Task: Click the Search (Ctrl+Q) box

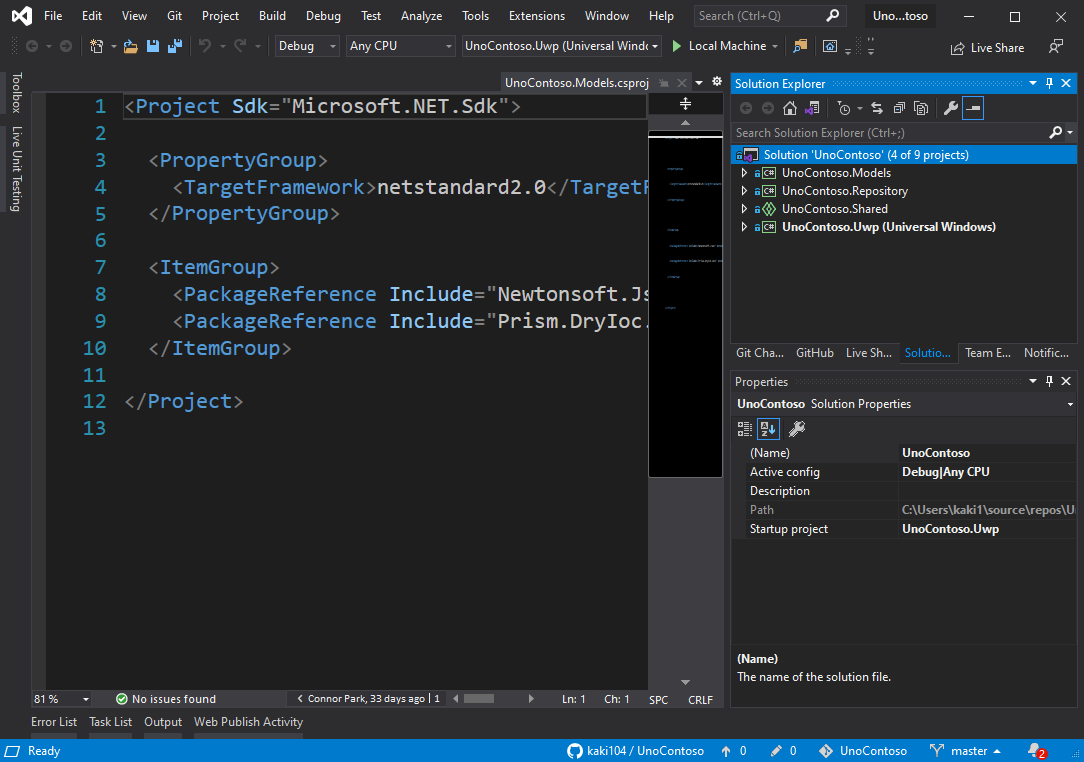Action: [x=769, y=15]
